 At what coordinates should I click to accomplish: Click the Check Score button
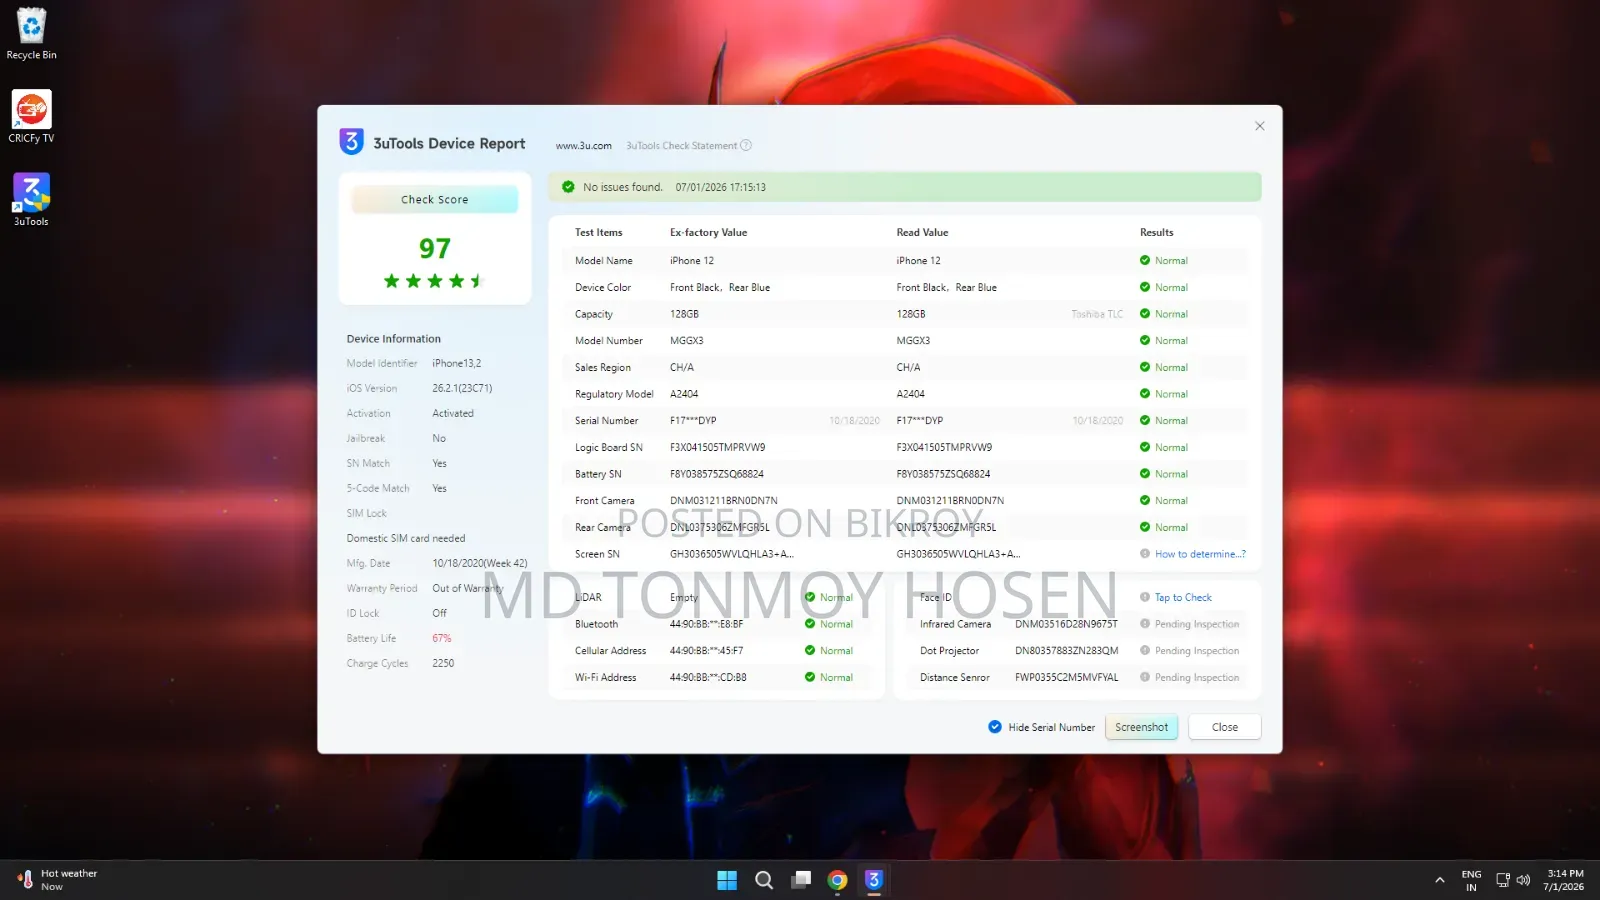click(x=435, y=200)
